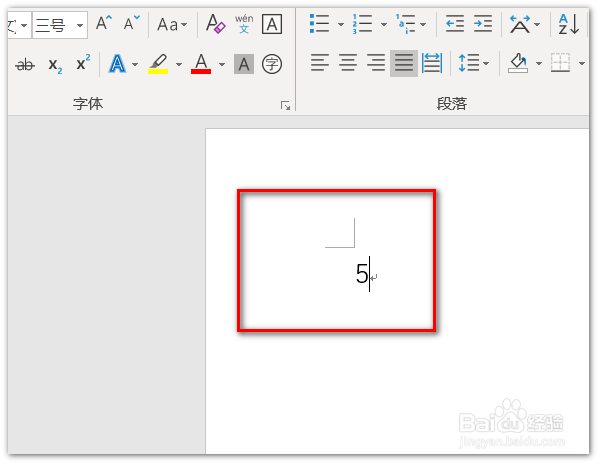Align text left
This screenshot has height=463, width=598.
pos(320,63)
